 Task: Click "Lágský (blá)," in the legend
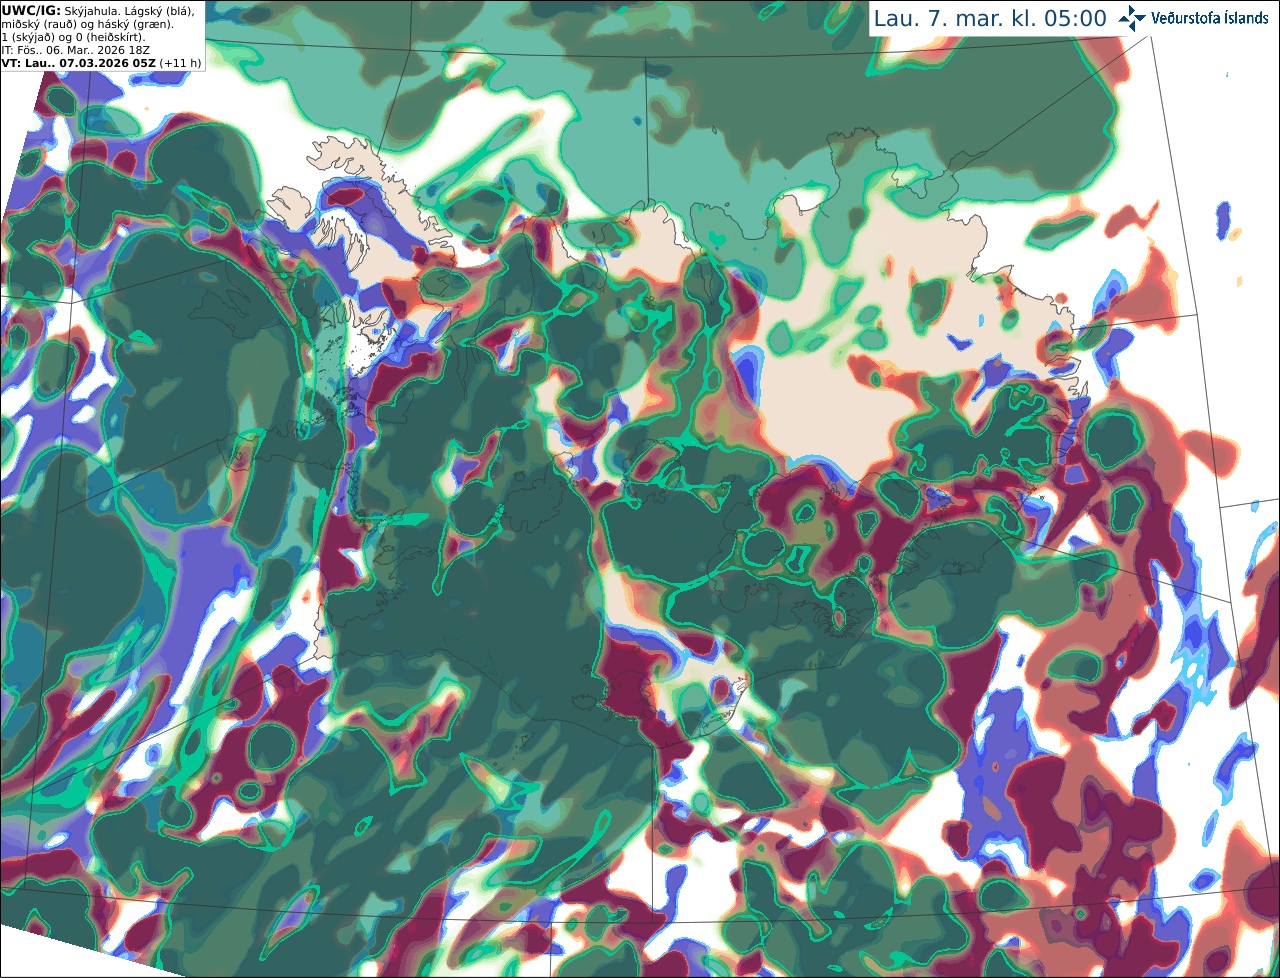click(x=160, y=11)
